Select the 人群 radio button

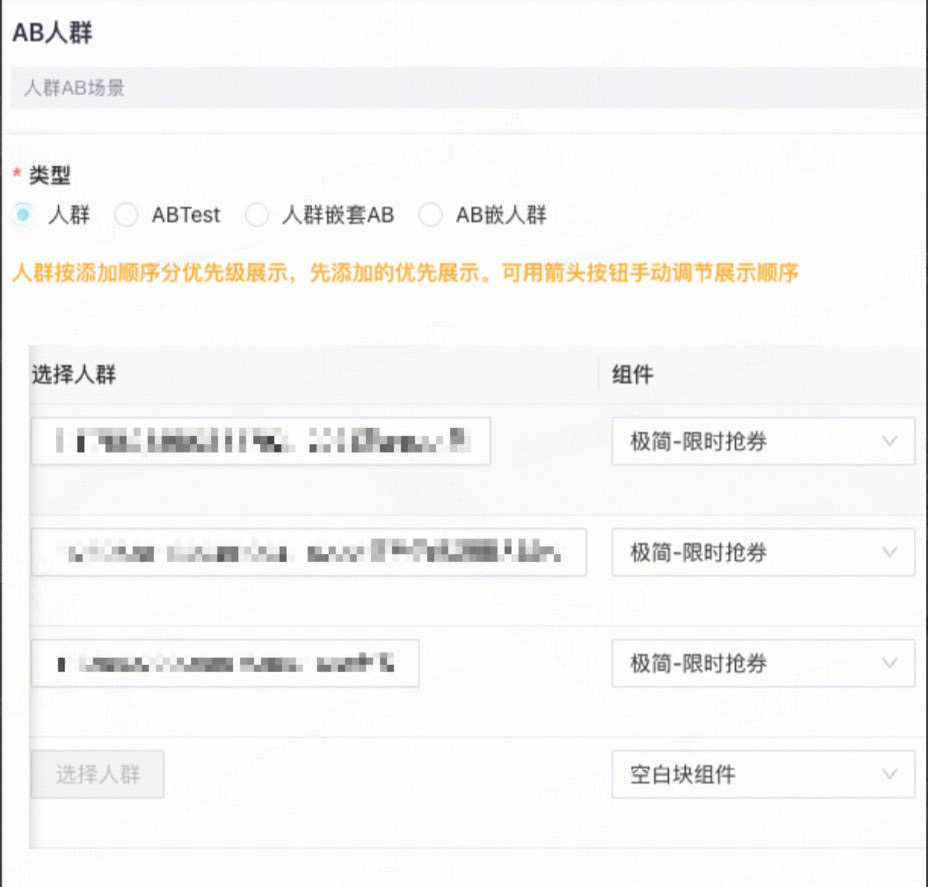24,214
